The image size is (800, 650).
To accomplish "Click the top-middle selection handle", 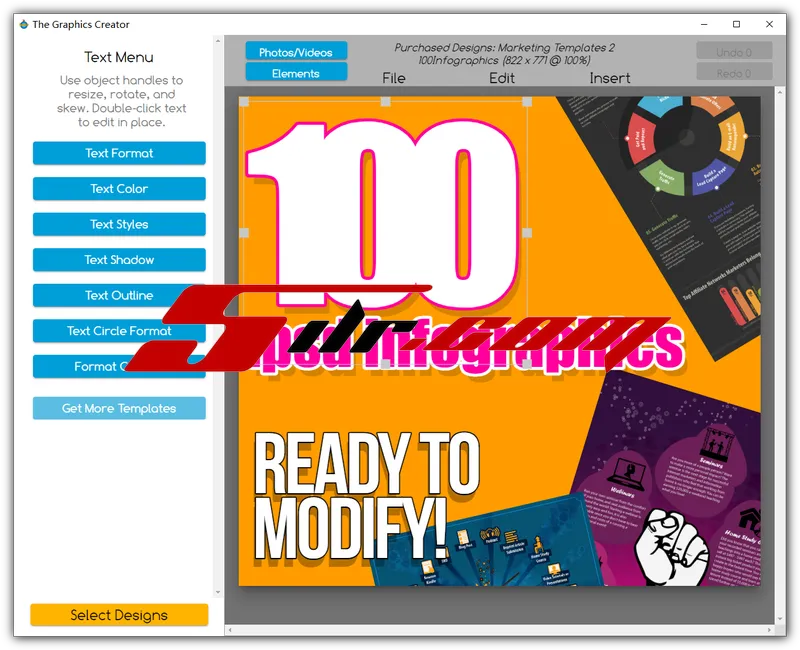I will pos(386,102).
